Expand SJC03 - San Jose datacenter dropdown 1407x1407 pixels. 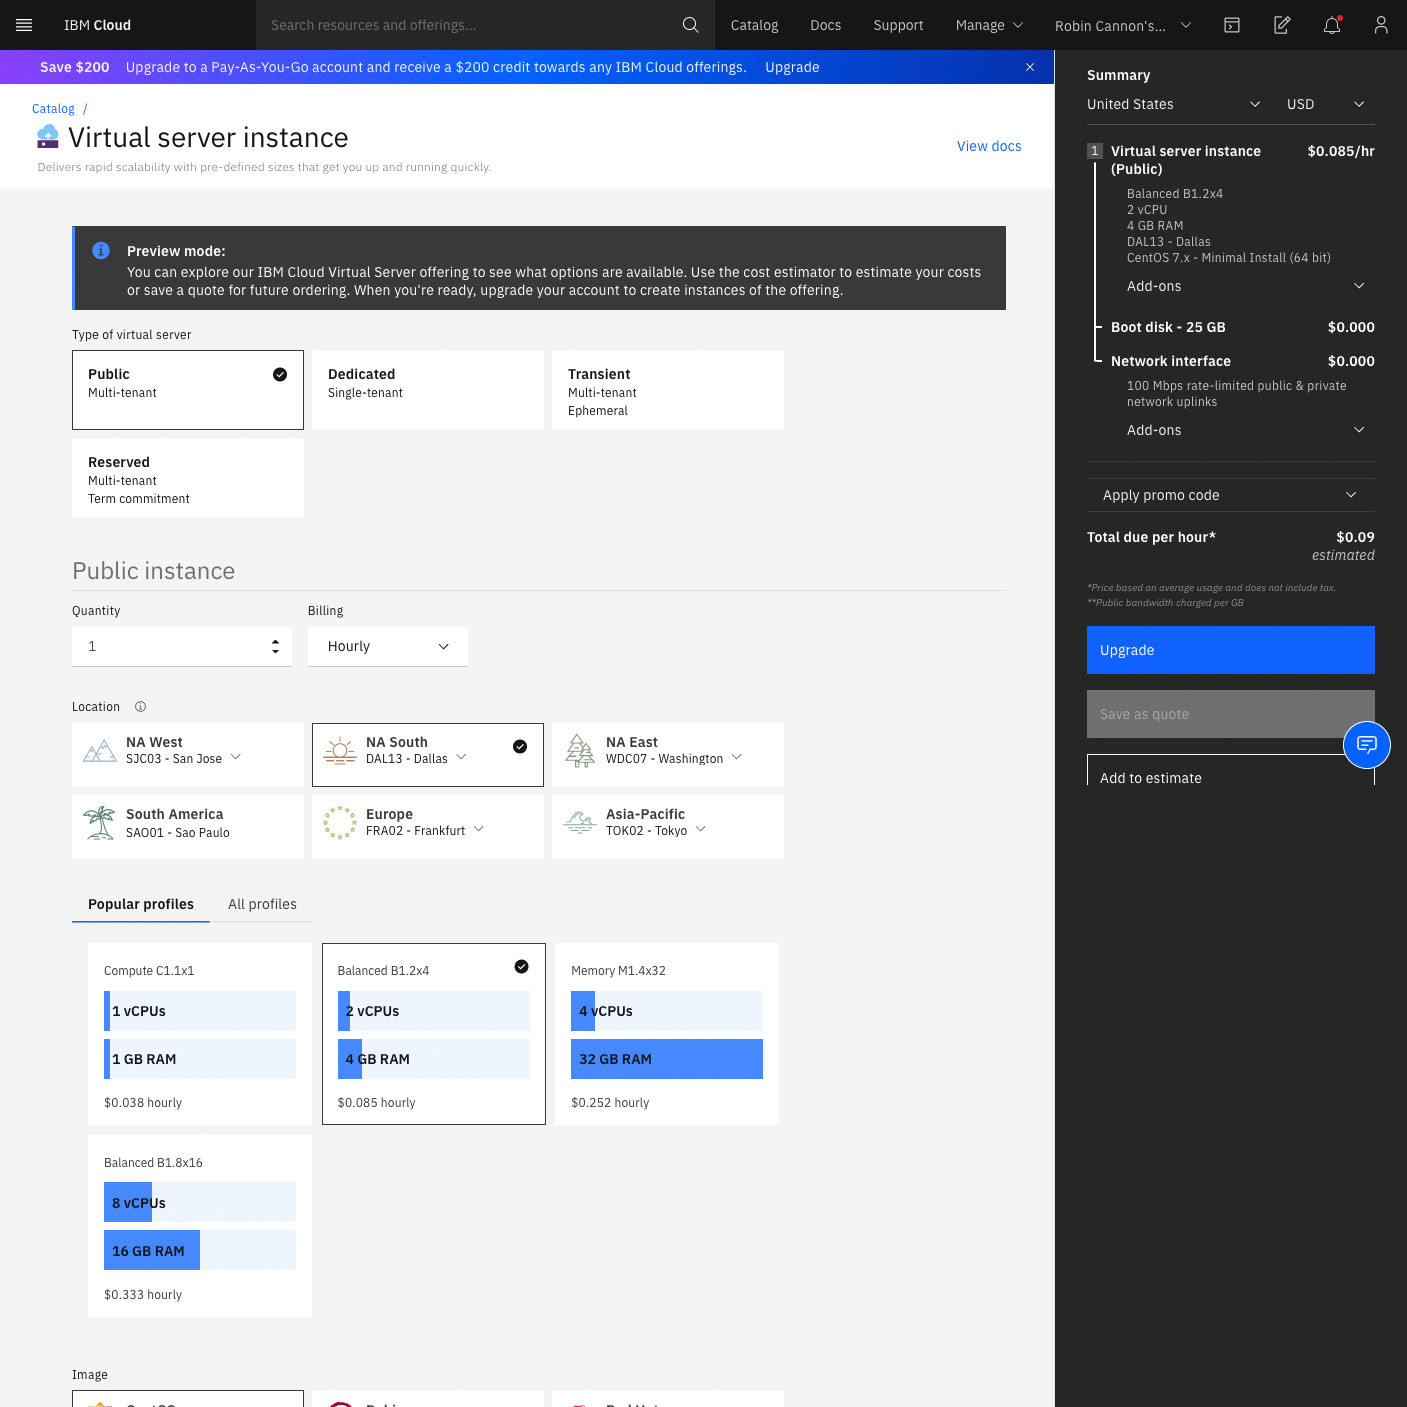coord(184,759)
